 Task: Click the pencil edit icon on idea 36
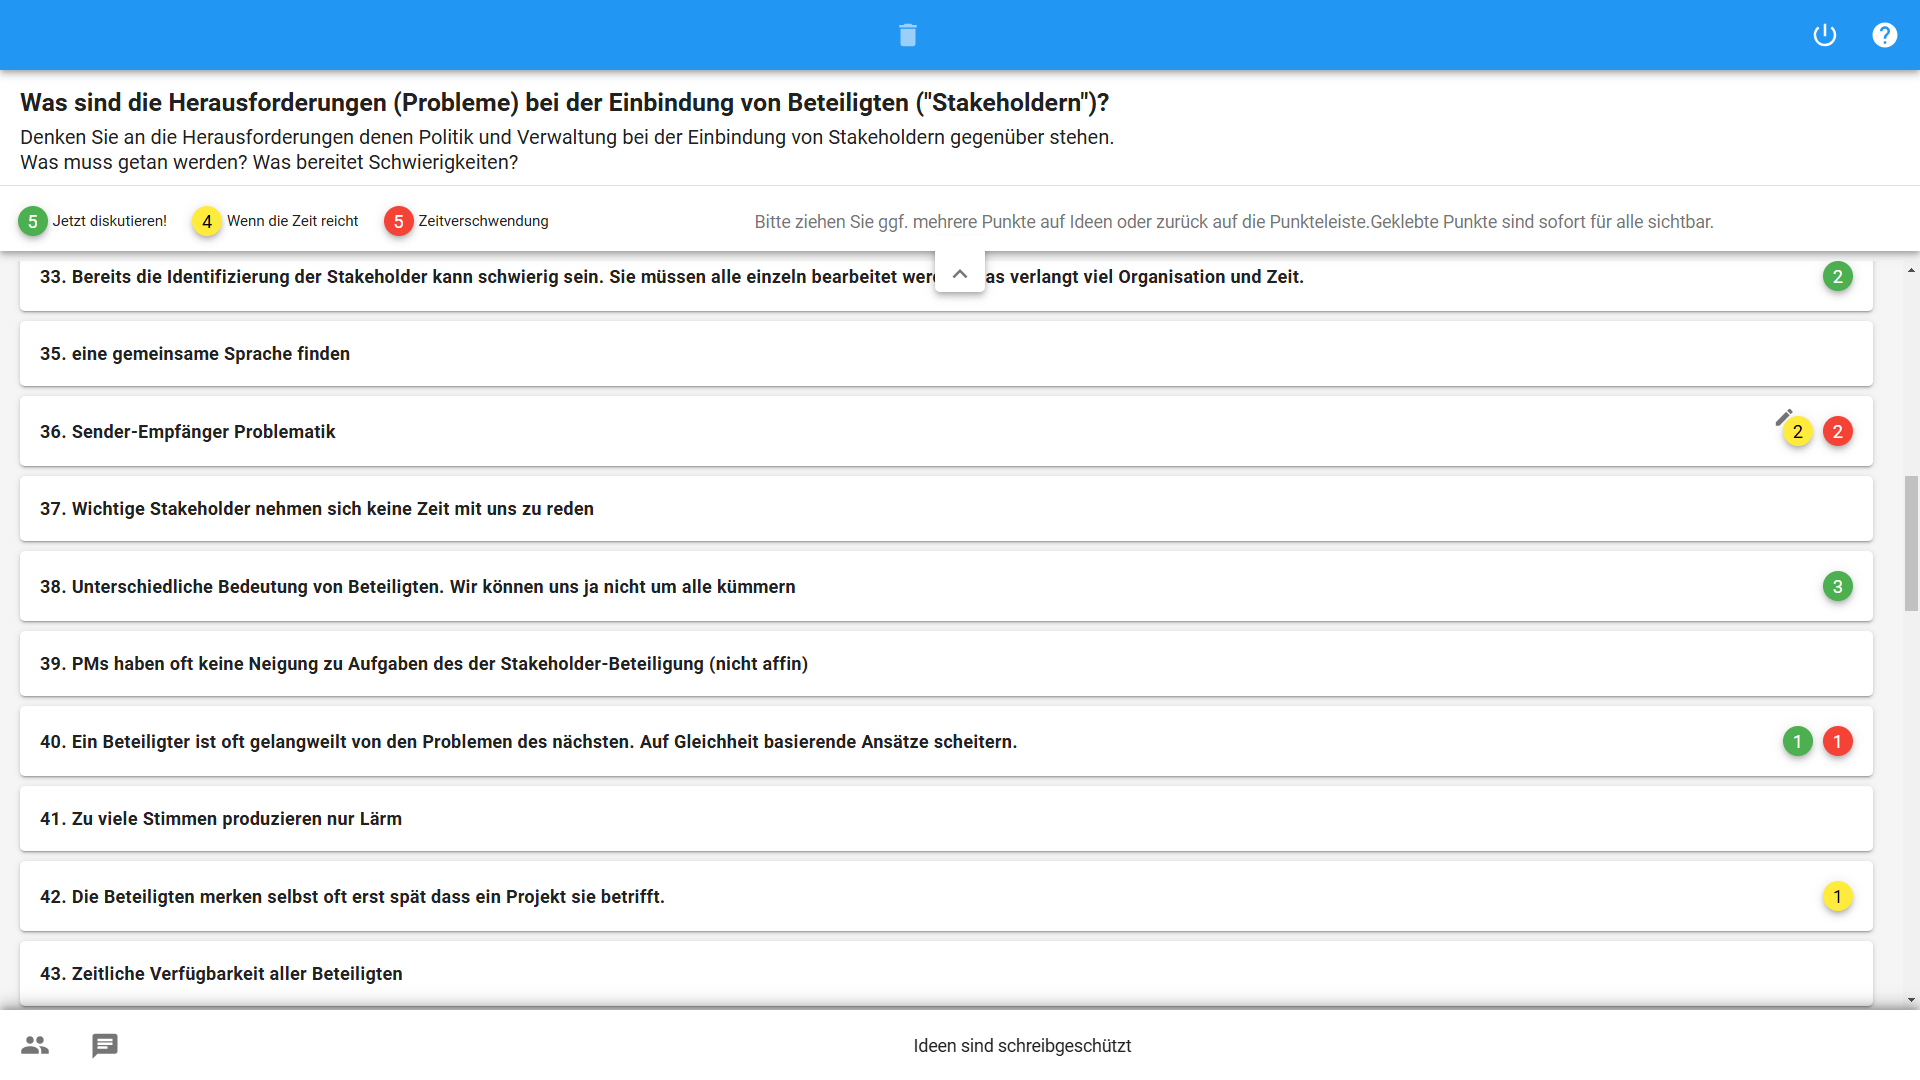point(1784,417)
